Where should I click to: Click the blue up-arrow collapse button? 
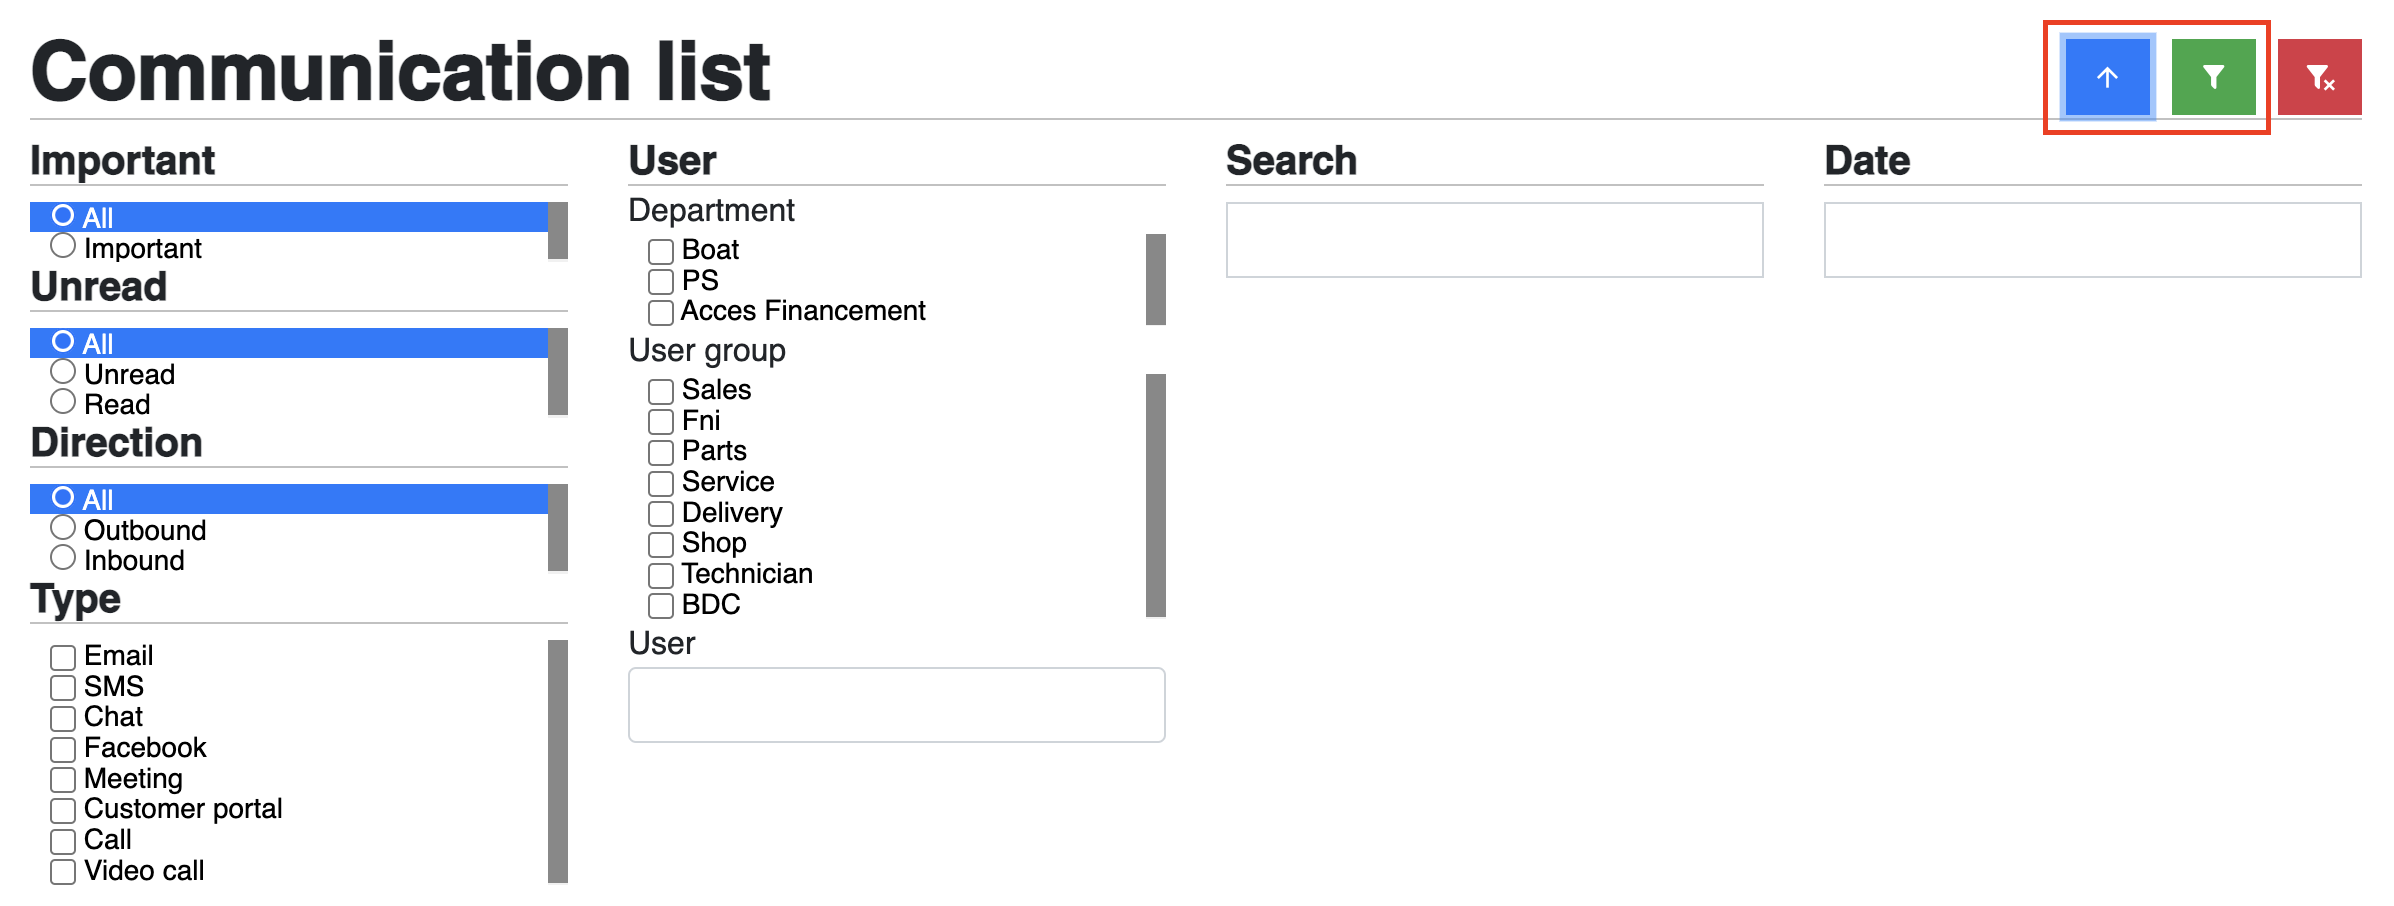coord(2107,77)
